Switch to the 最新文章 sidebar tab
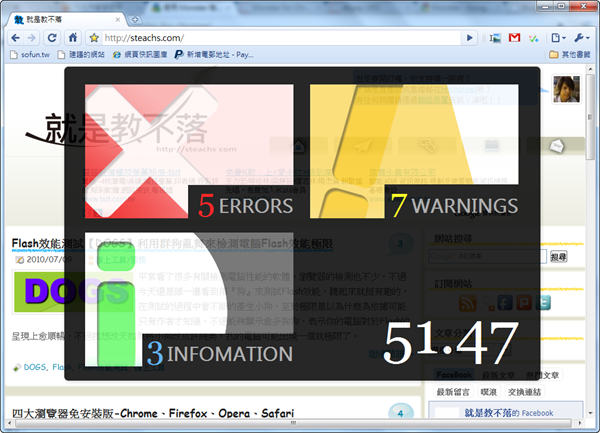This screenshot has height=433, width=600. coord(498,375)
